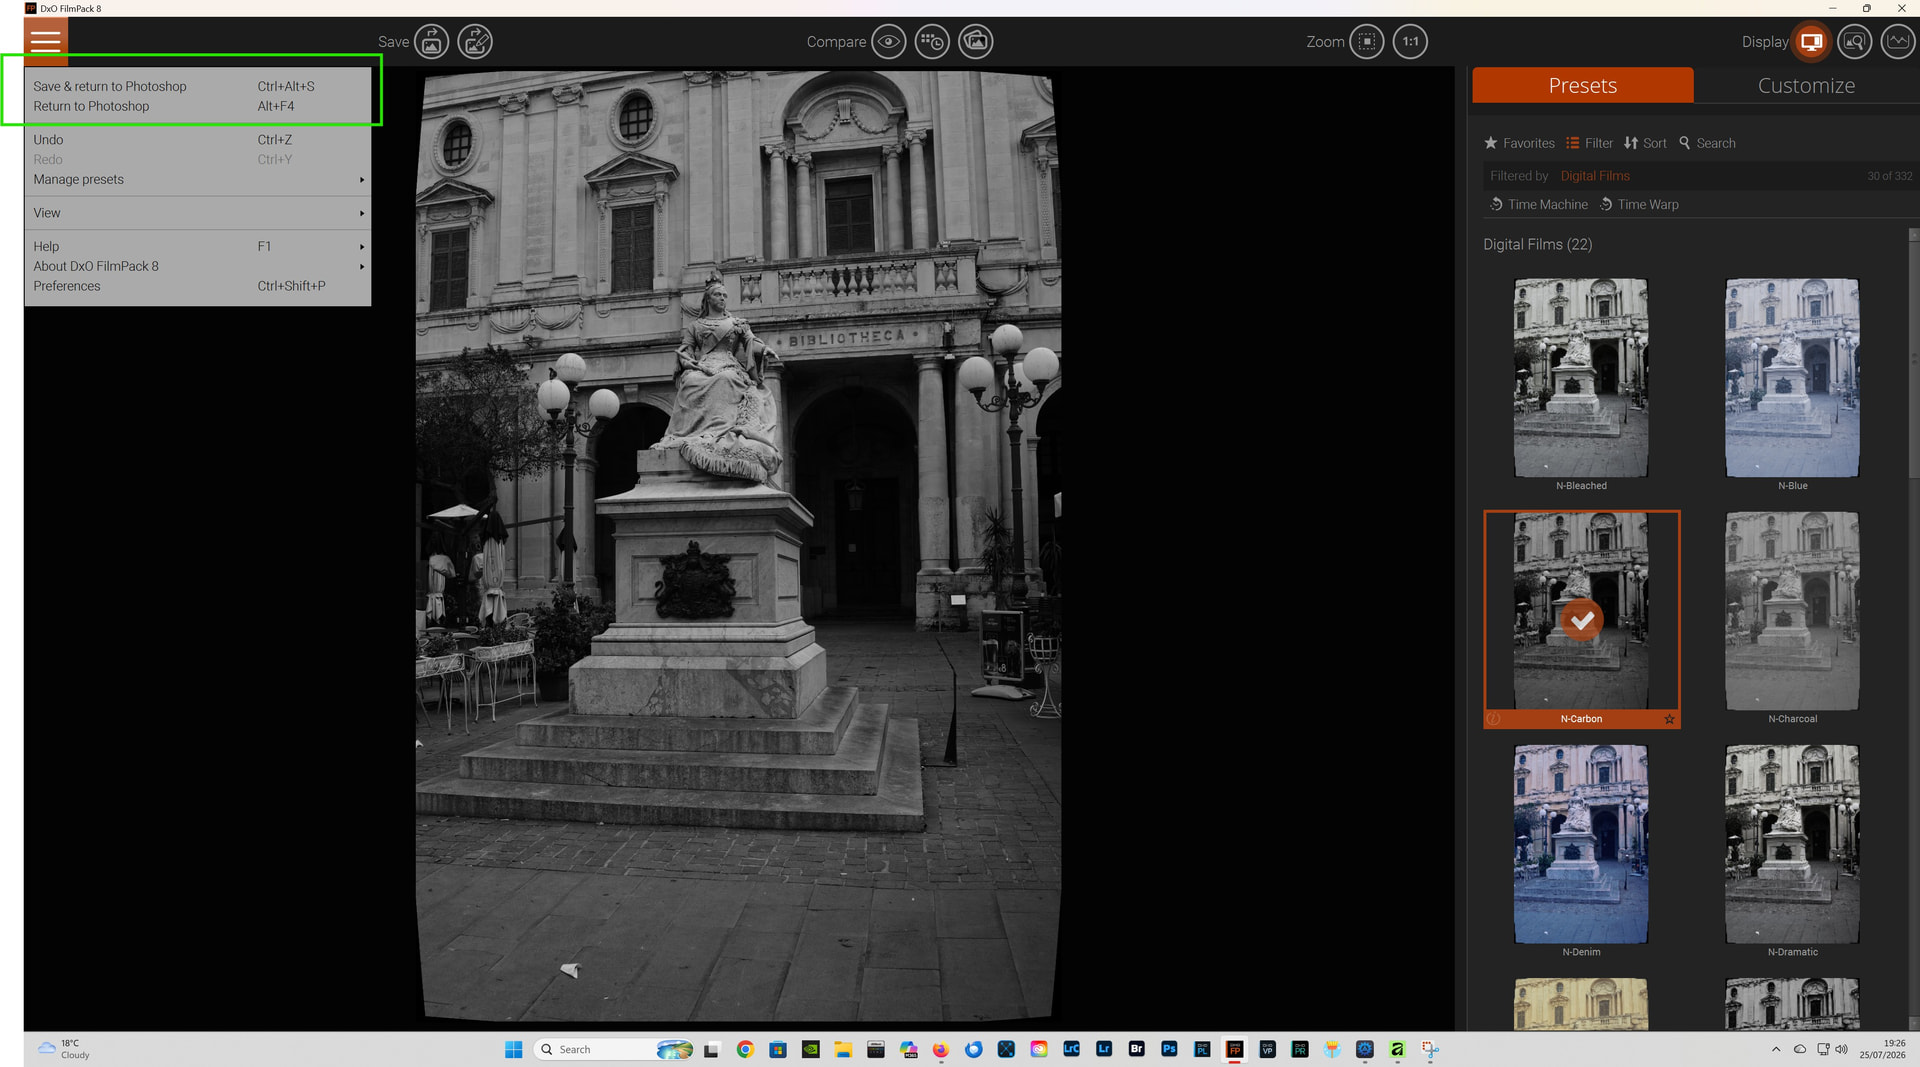Screen dimensions: 1920x1067
Task: Open Microsoft Store from the taskbar
Action: [x=778, y=1049]
